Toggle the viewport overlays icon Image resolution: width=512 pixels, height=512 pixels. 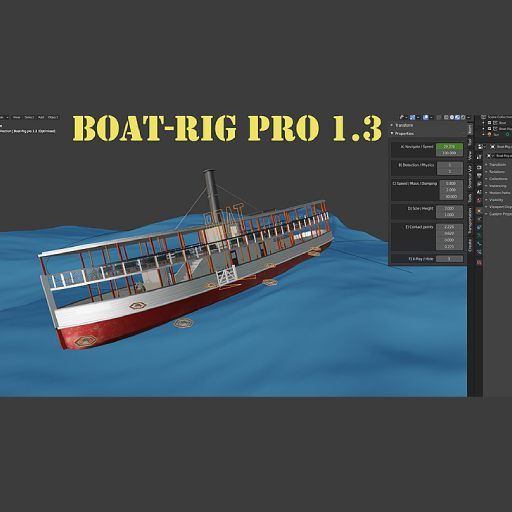coord(426,117)
